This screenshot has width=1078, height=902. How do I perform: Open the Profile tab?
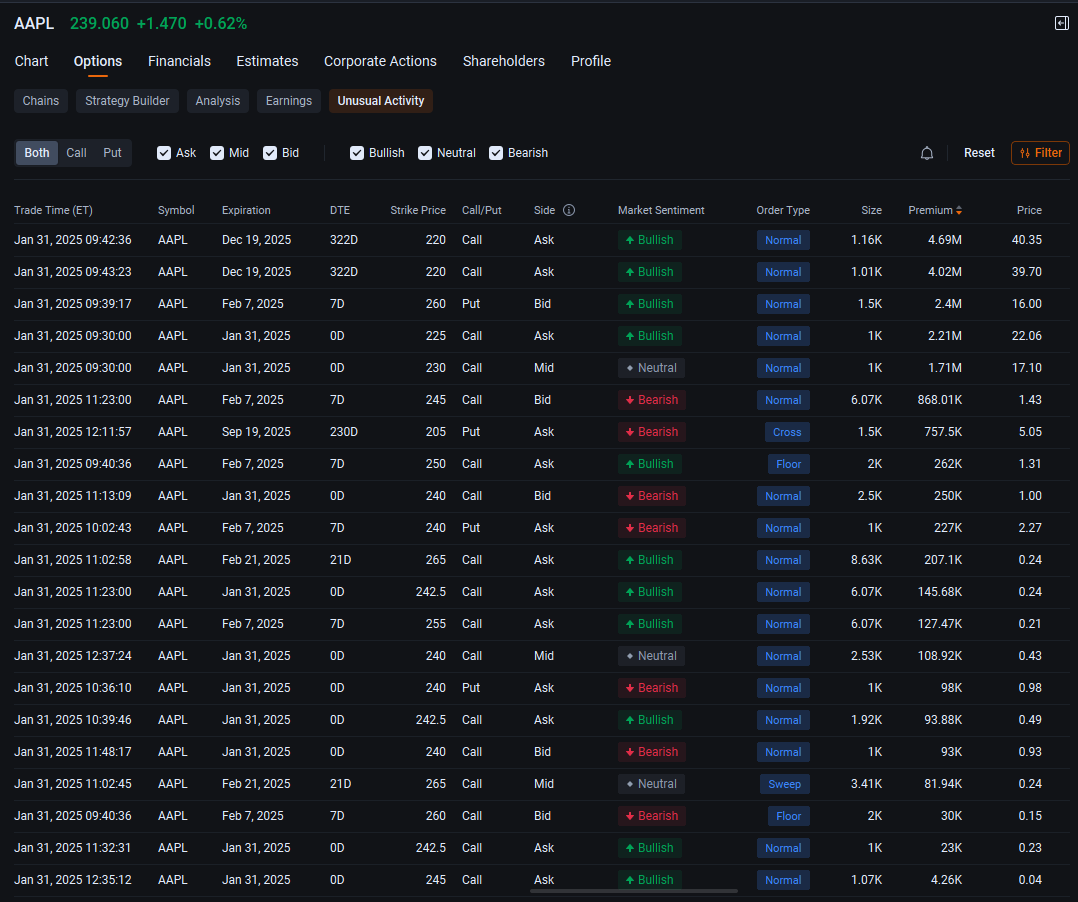(x=591, y=61)
